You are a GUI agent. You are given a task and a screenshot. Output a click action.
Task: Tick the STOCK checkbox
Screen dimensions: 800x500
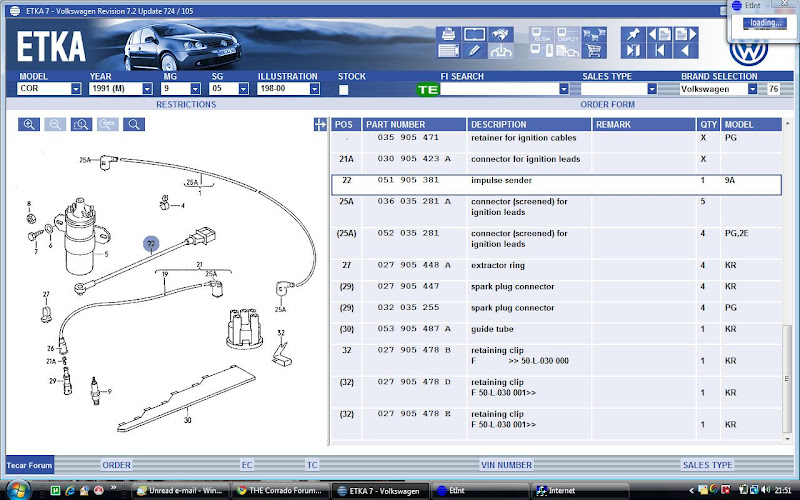pyautogui.click(x=344, y=89)
